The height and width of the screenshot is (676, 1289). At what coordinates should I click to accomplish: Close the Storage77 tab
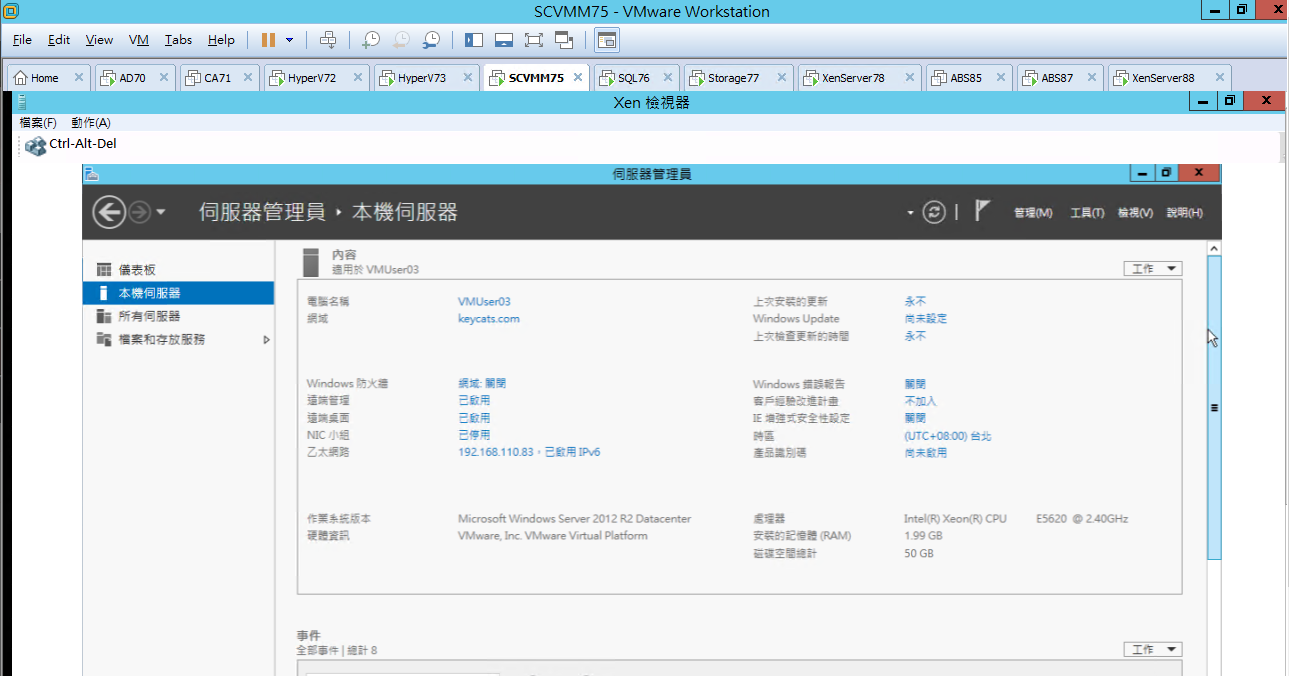coord(780,77)
